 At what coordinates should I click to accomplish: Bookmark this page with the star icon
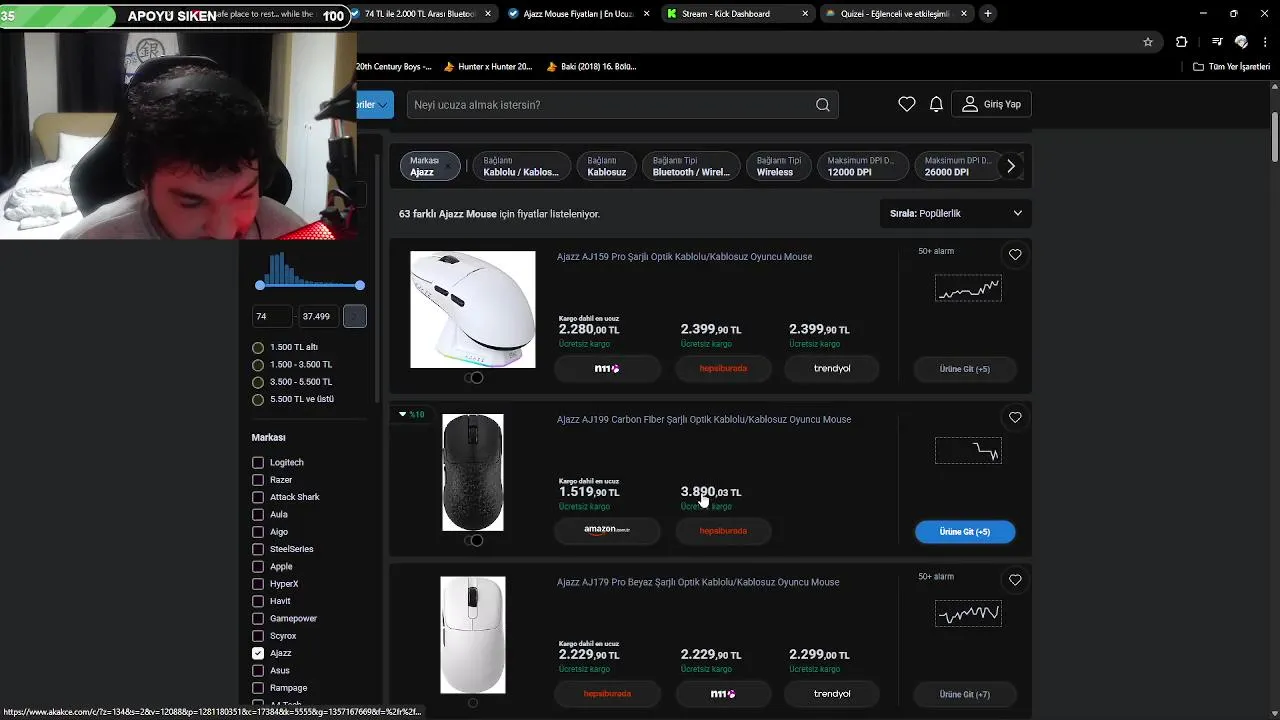[x=1148, y=42]
